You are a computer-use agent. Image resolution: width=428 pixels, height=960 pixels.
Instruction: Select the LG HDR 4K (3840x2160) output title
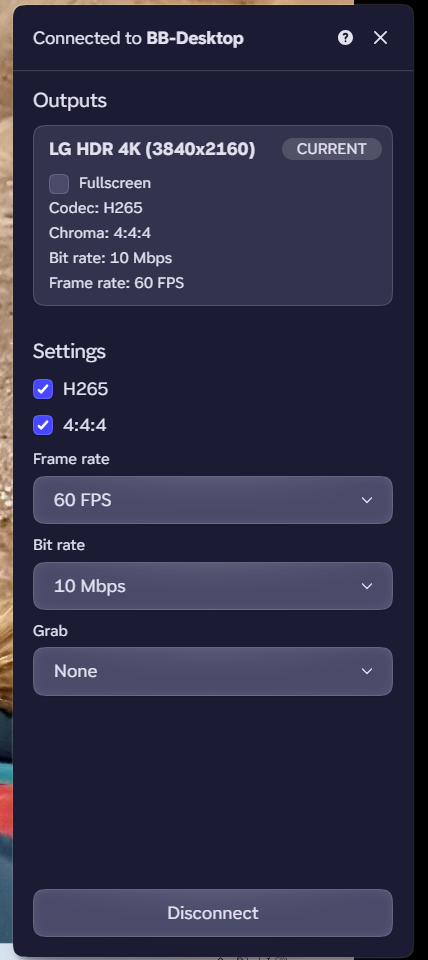[x=152, y=149]
